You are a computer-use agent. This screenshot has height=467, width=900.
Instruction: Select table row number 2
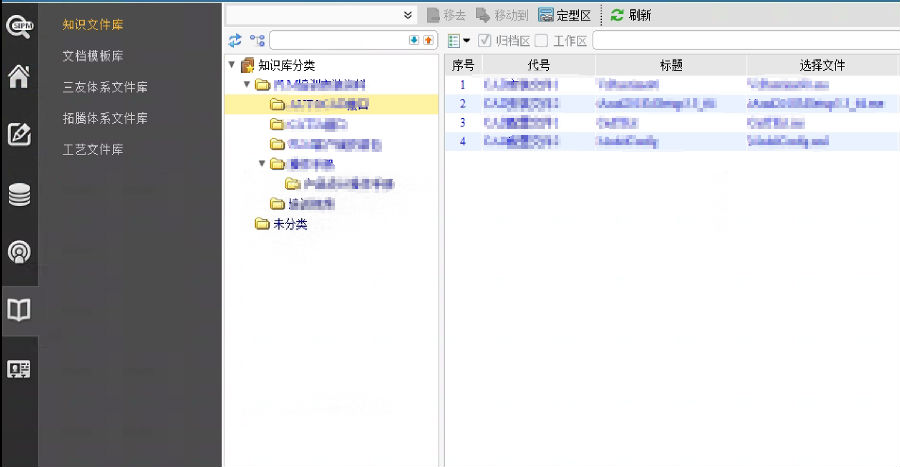(x=672, y=104)
